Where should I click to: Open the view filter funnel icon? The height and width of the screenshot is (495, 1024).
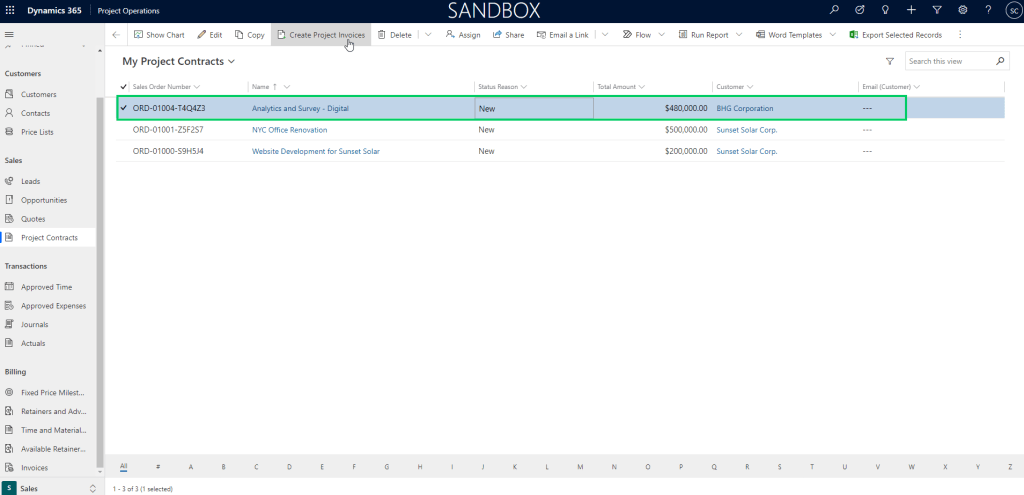pos(890,62)
